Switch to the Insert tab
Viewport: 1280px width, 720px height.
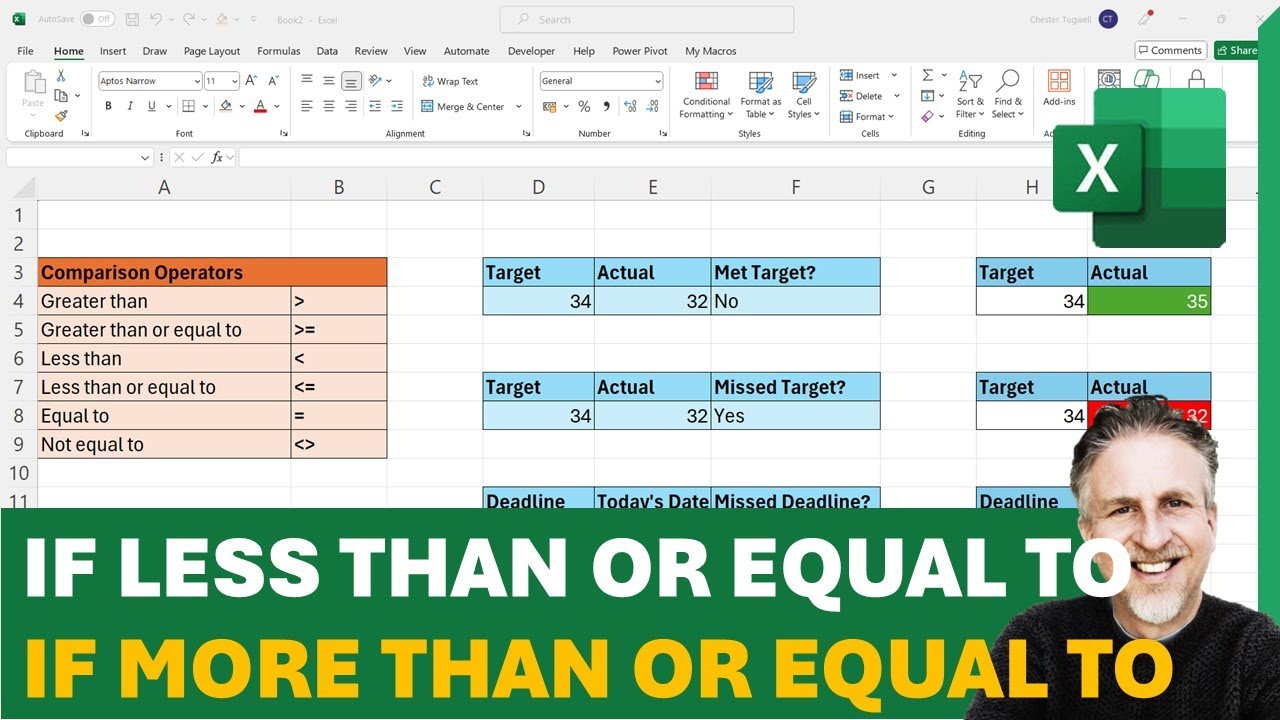113,51
